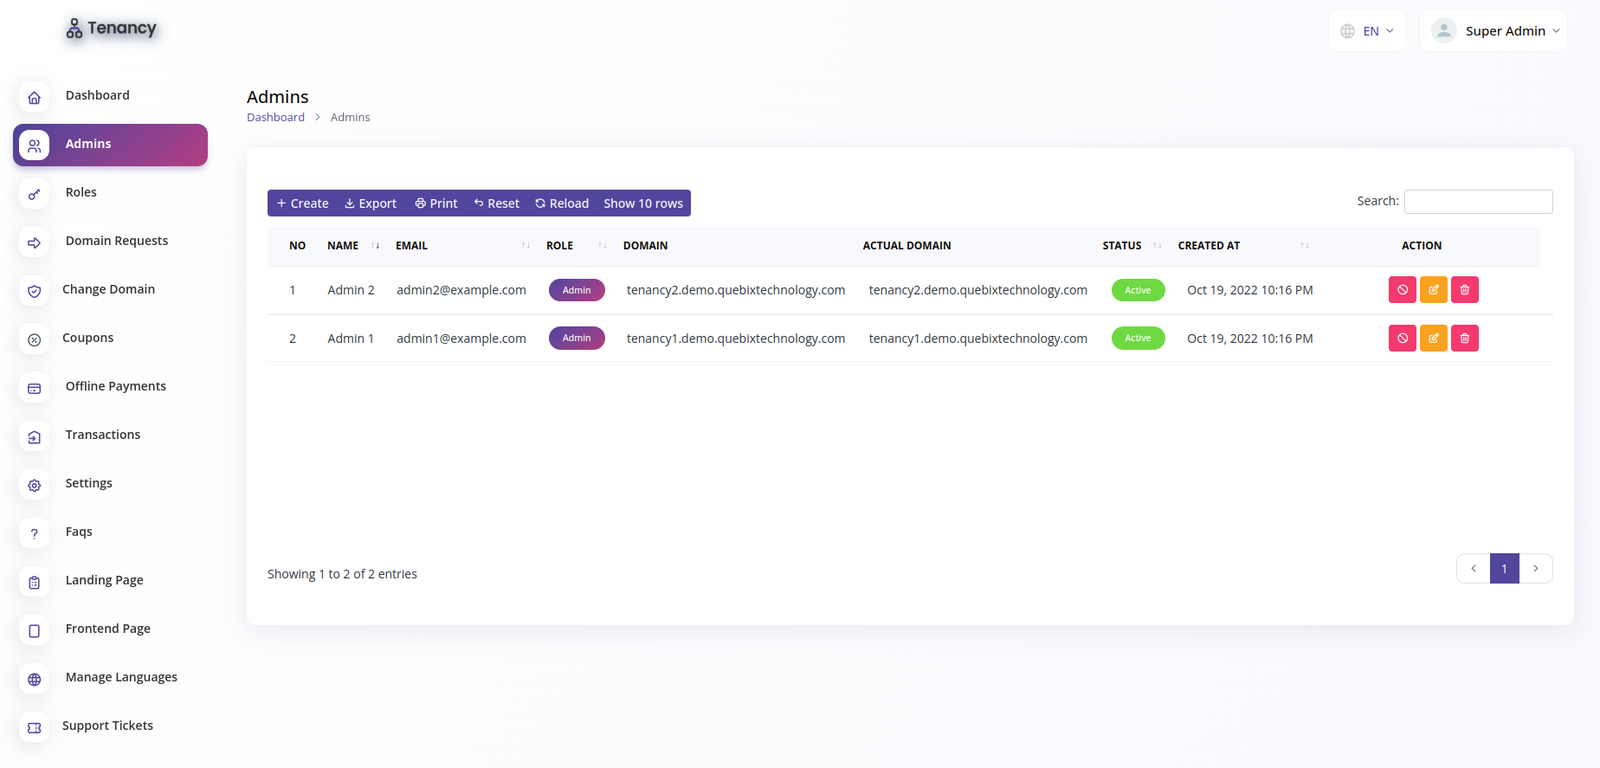
Task: Click the Settings gear icon in sidebar
Action: pos(34,485)
